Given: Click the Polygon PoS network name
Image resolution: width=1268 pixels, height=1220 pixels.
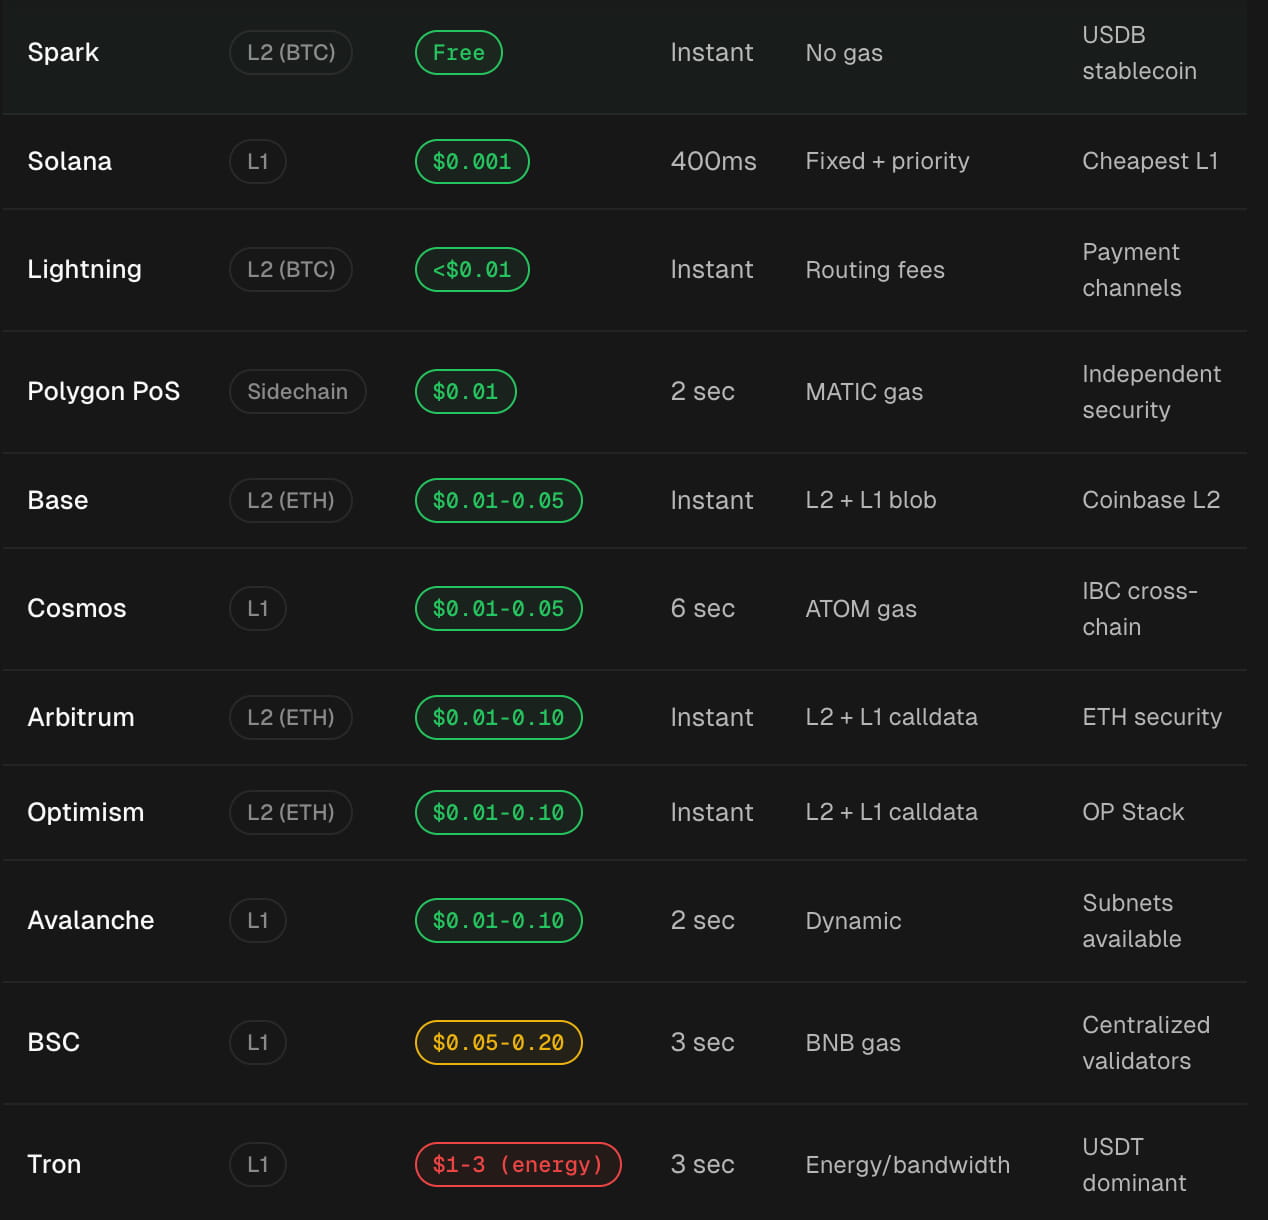Looking at the screenshot, I should tap(104, 391).
